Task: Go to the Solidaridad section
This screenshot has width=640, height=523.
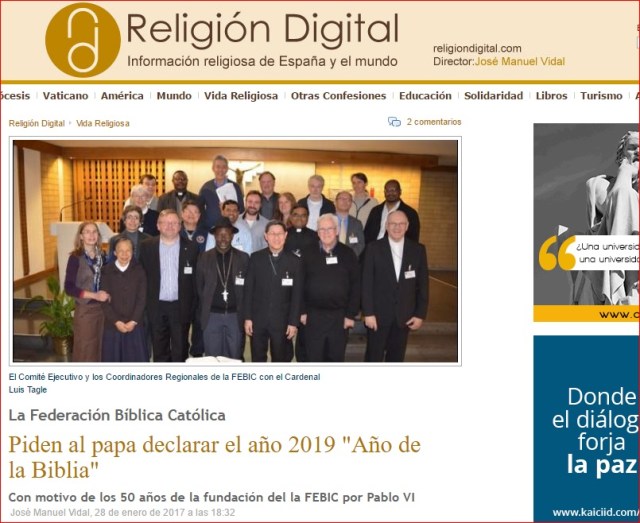Action: [493, 96]
